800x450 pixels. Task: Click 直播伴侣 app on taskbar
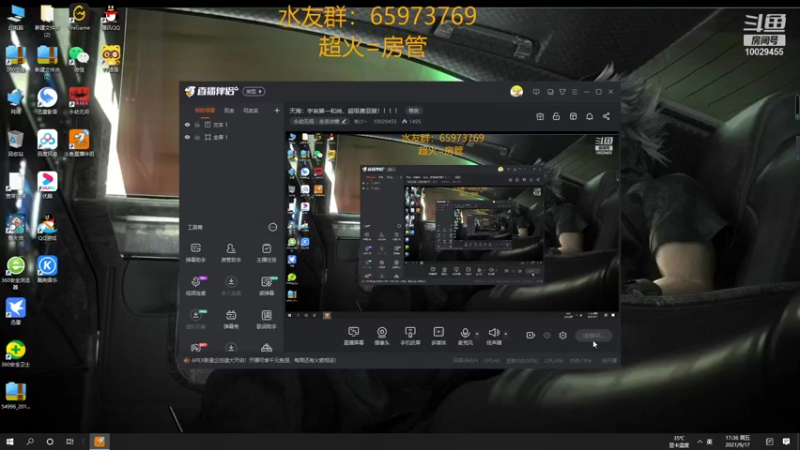99,441
